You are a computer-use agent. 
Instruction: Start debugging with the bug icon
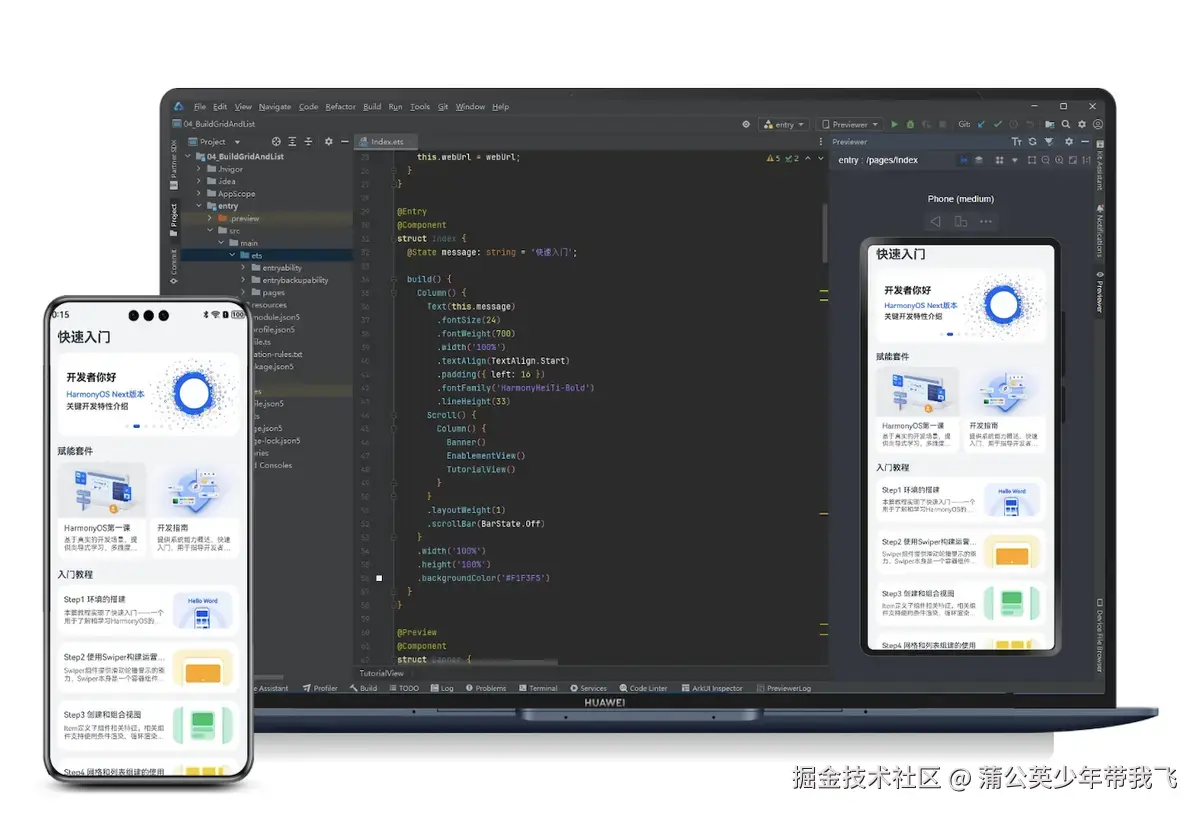point(910,124)
